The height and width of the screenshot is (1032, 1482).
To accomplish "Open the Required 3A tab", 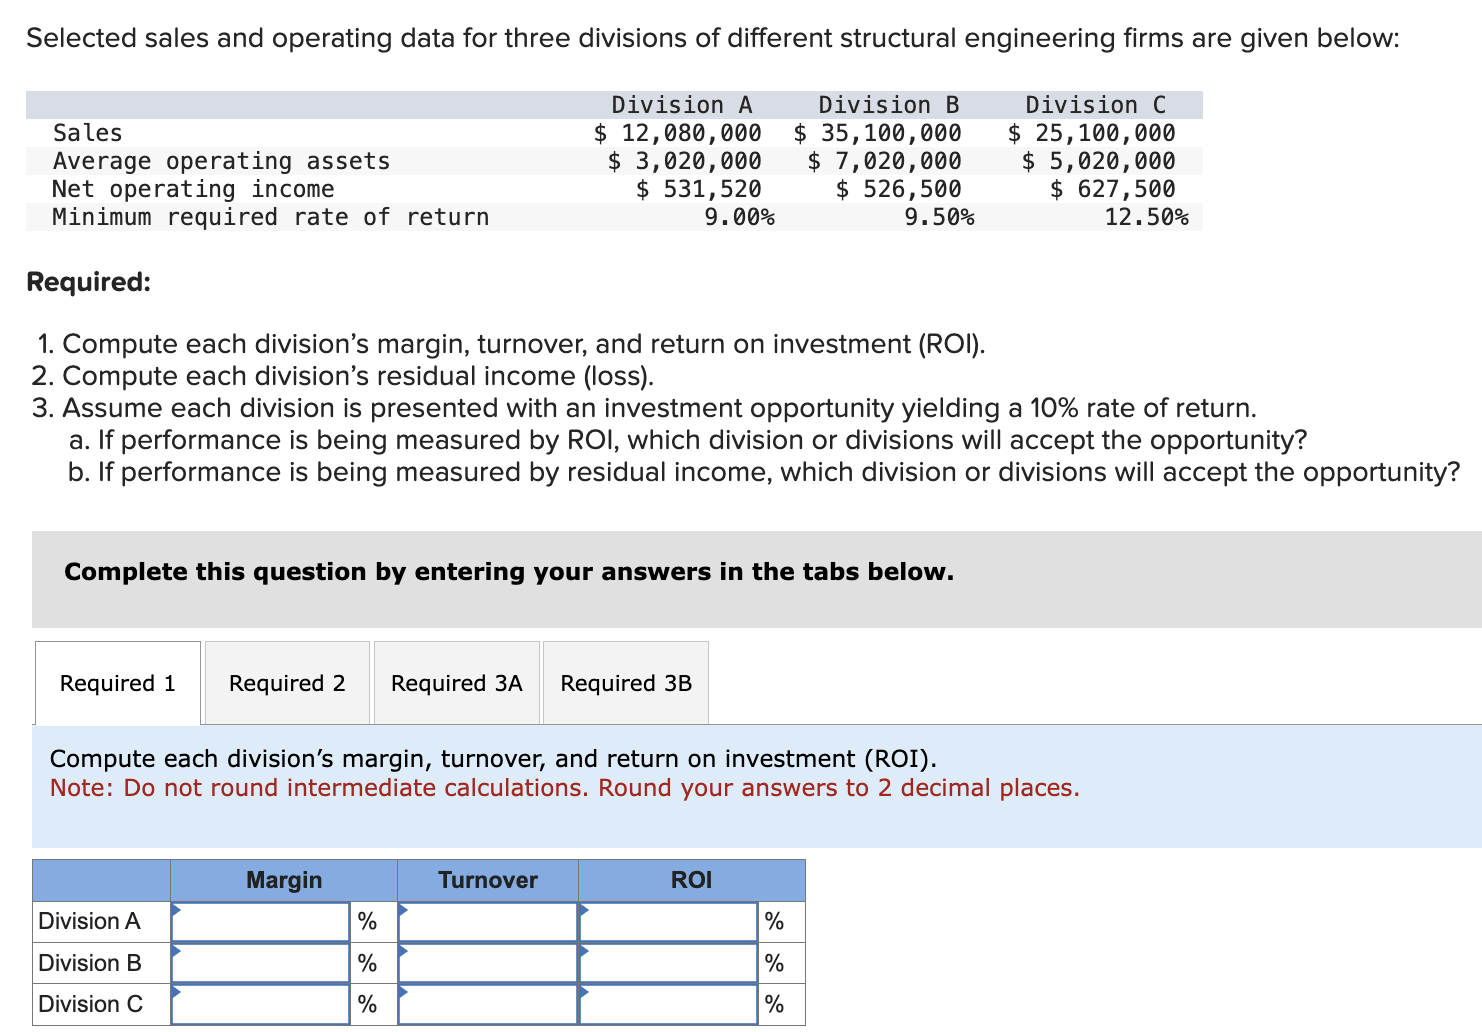I will [x=456, y=682].
